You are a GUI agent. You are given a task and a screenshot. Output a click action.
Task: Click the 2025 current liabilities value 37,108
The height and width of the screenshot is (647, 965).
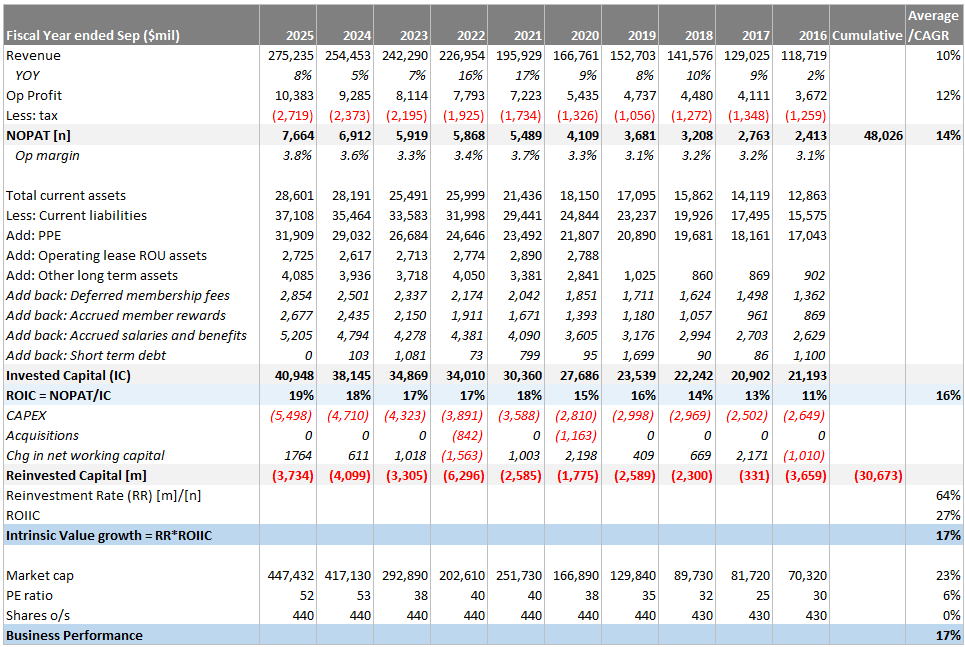coord(294,215)
